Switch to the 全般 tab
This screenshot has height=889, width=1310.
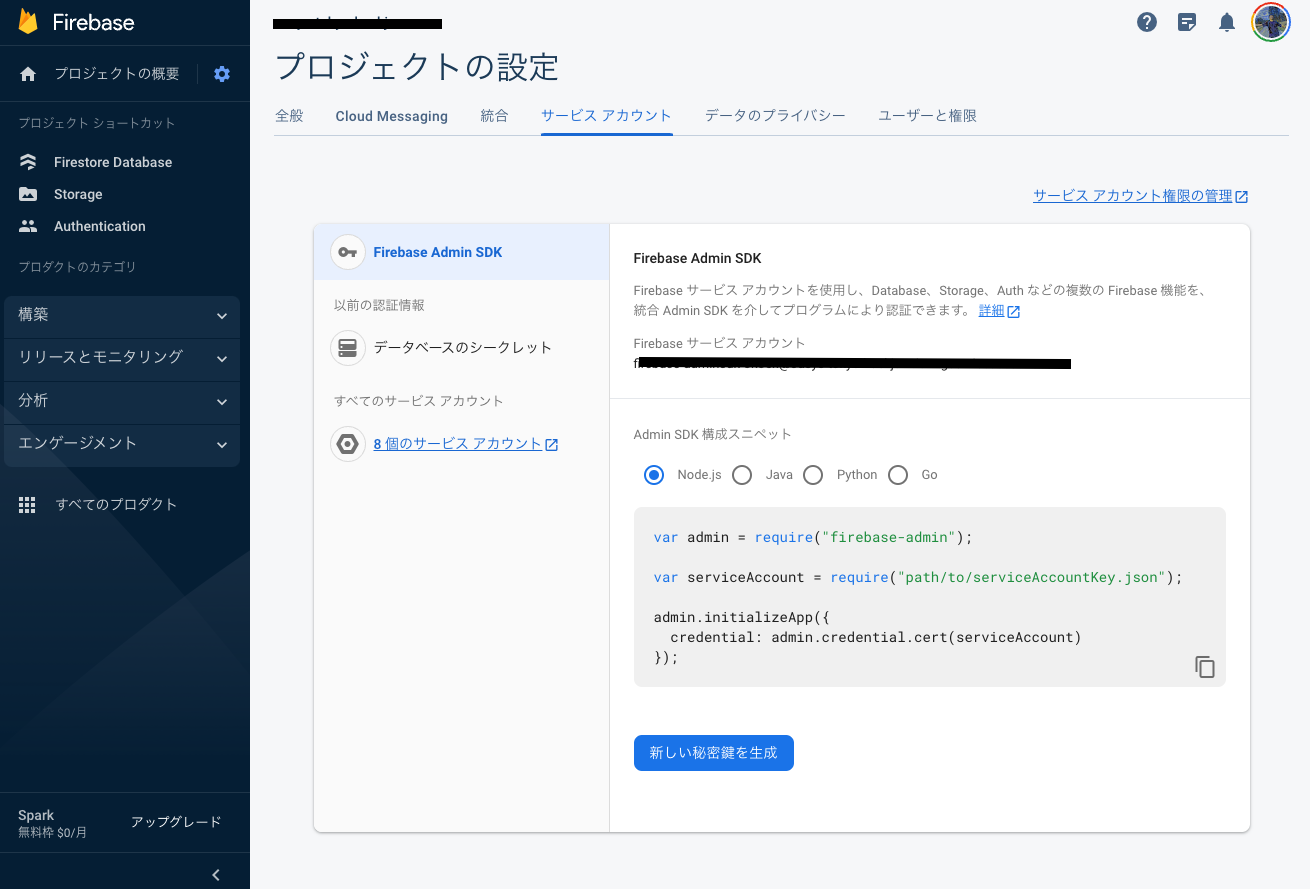click(289, 116)
